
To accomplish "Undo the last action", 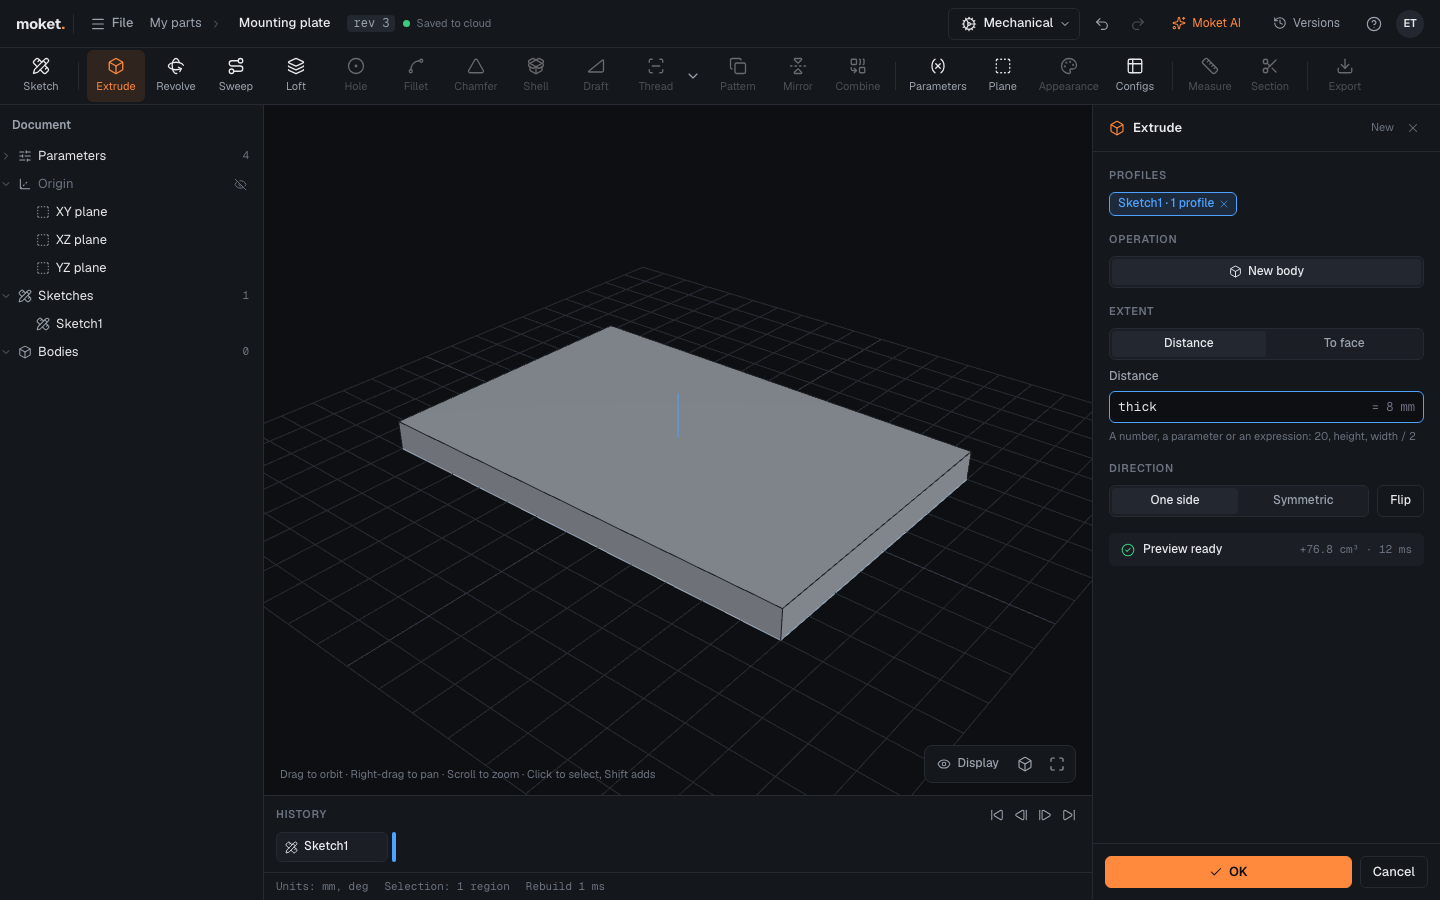I will click(1102, 24).
